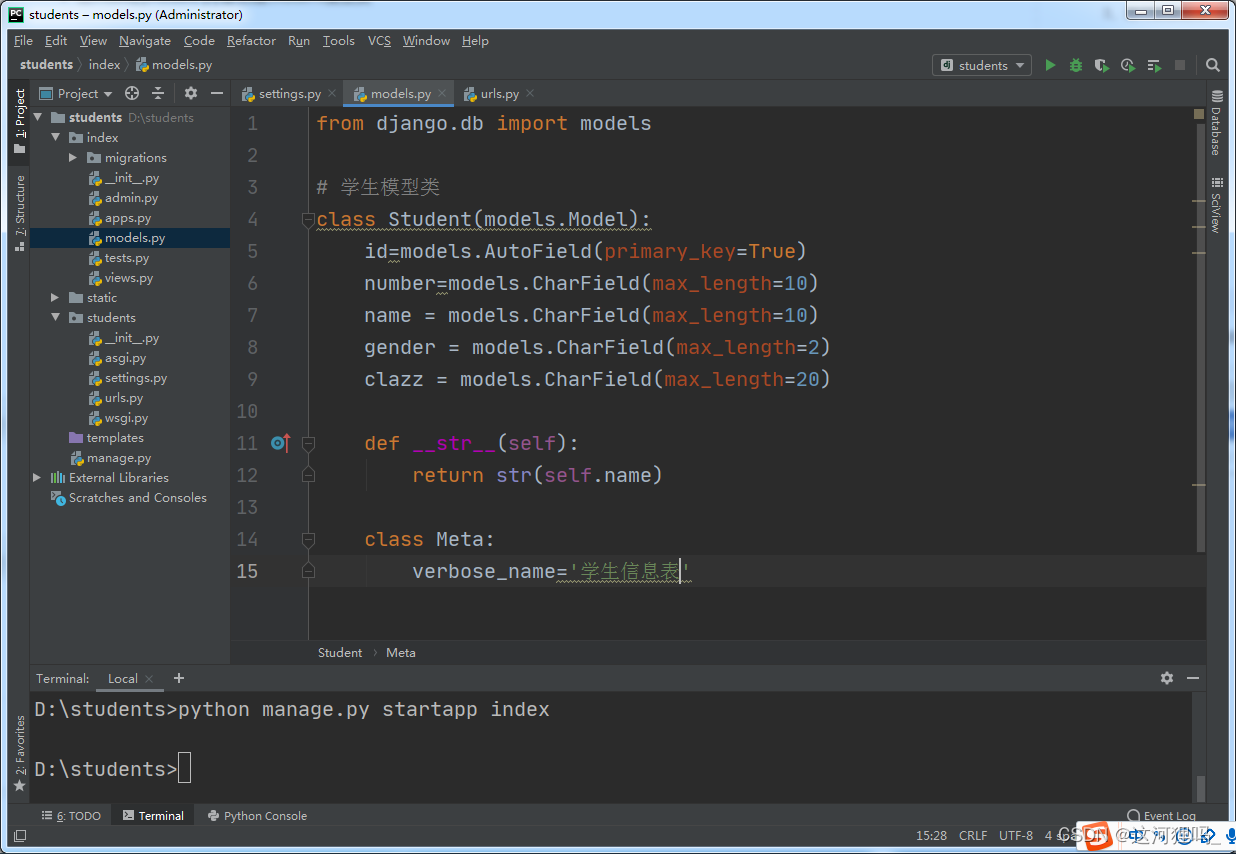1236x854 pixels.
Task: Click the Profile run icon
Action: click(1128, 65)
